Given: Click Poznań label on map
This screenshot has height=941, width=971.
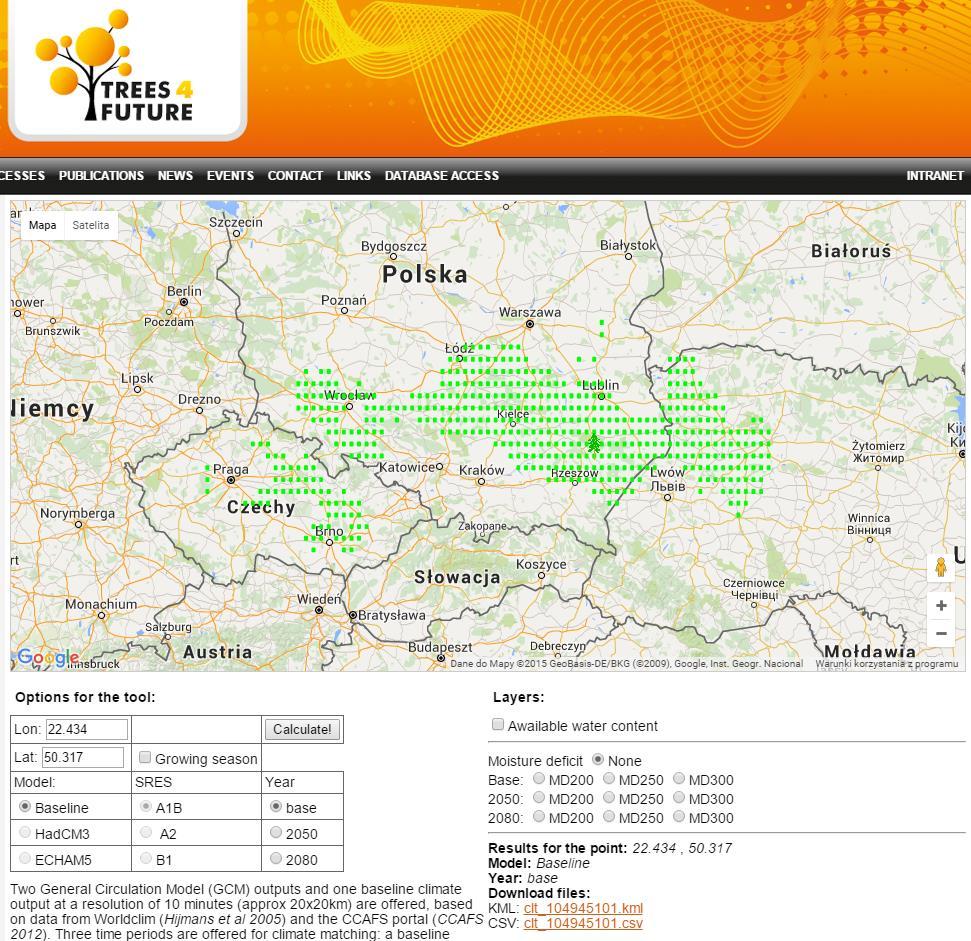Looking at the screenshot, I should coord(344,300).
